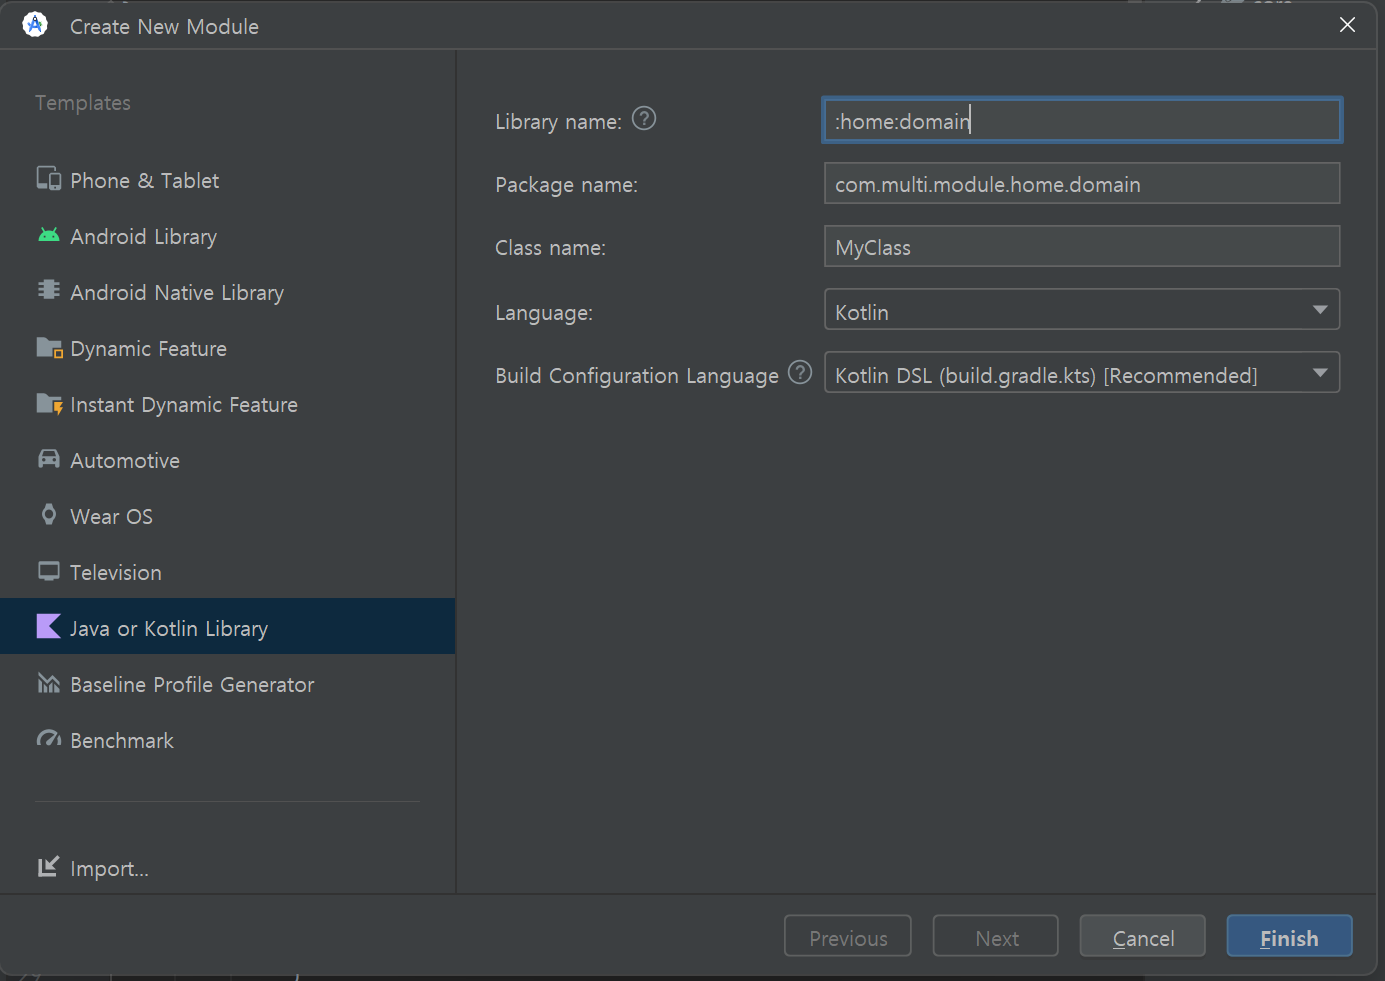Select the Phone & Tablet template
The image size is (1385, 981).
(228, 180)
